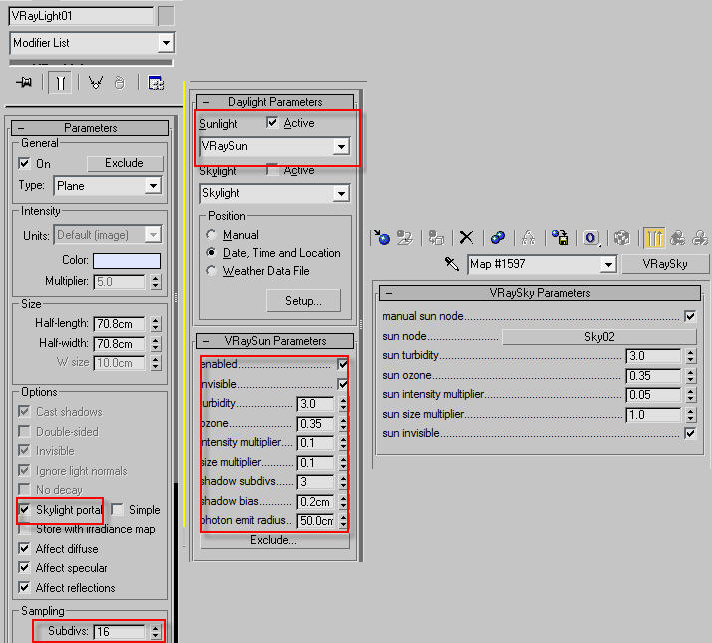This screenshot has width=712, height=643.
Task: Toggle highlighted Show End Result material icon
Action: click(x=654, y=237)
